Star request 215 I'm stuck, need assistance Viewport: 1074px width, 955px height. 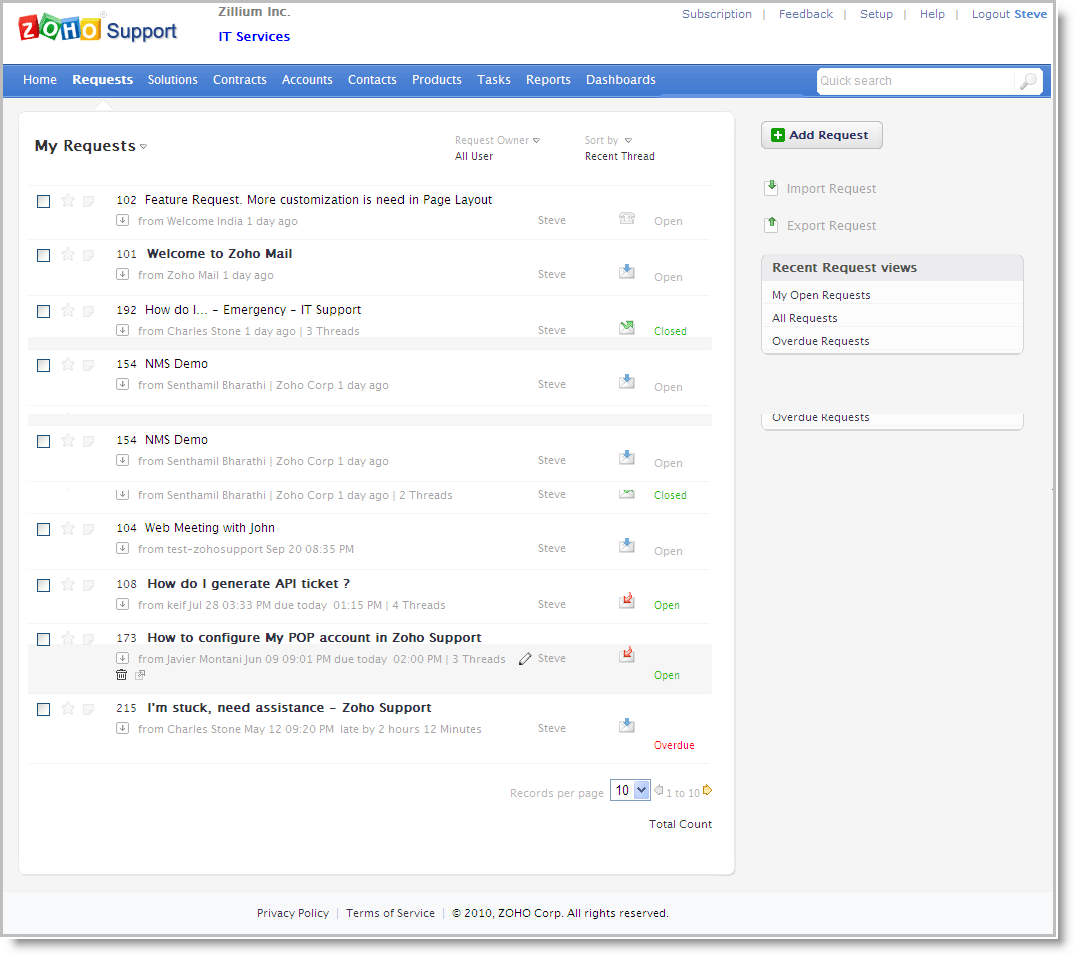pos(68,708)
